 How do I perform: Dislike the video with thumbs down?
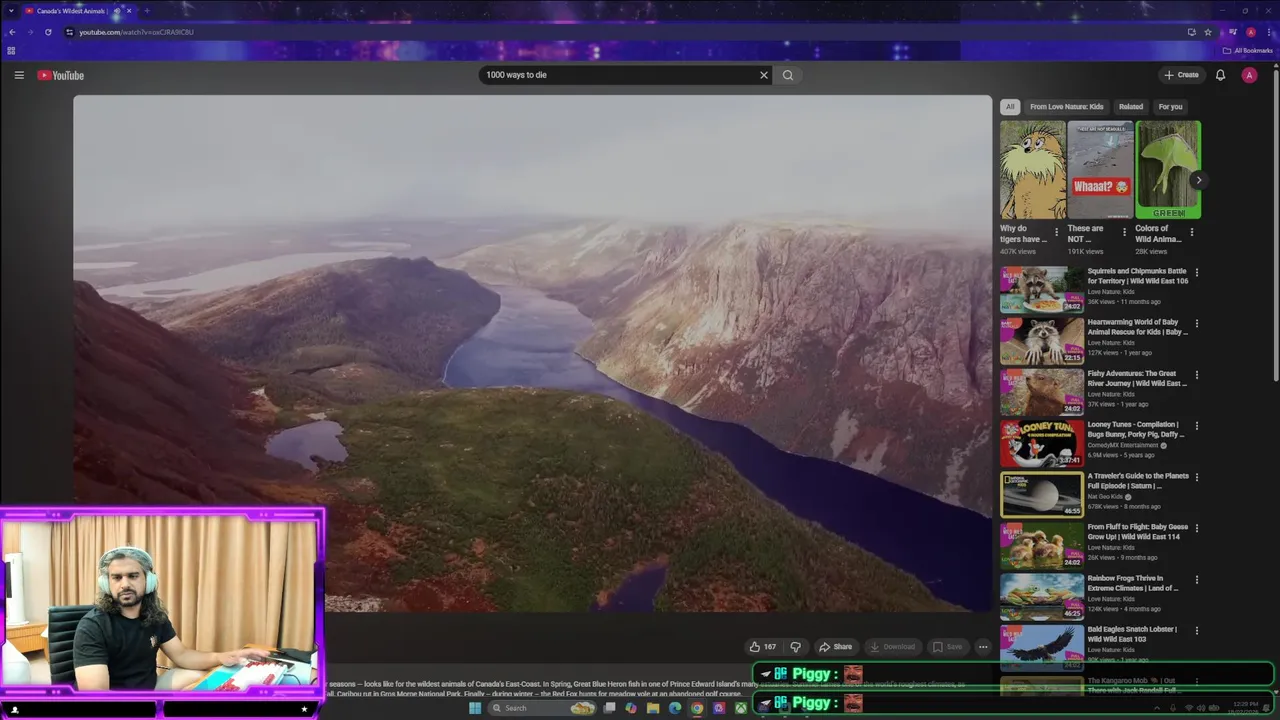coord(796,647)
